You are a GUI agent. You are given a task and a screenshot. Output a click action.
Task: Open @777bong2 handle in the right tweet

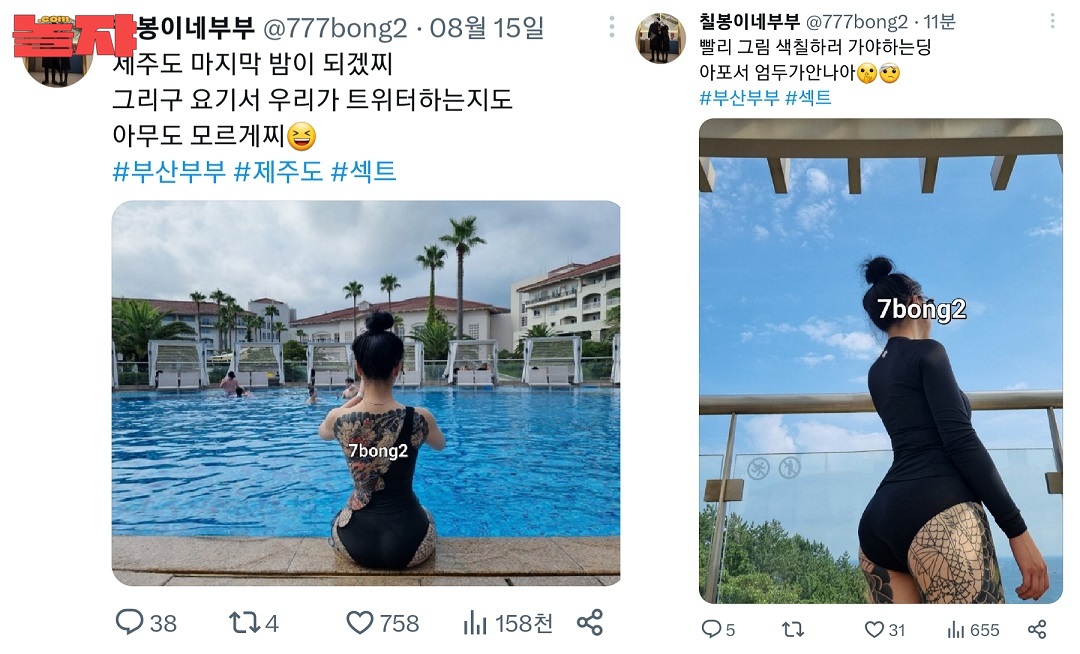[x=856, y=22]
